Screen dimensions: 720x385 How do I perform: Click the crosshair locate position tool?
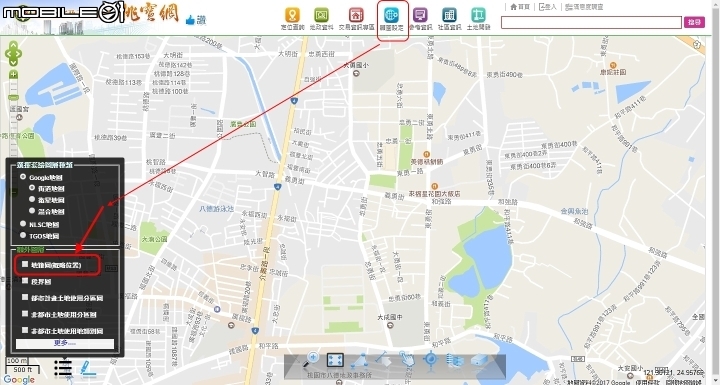click(x=431, y=360)
